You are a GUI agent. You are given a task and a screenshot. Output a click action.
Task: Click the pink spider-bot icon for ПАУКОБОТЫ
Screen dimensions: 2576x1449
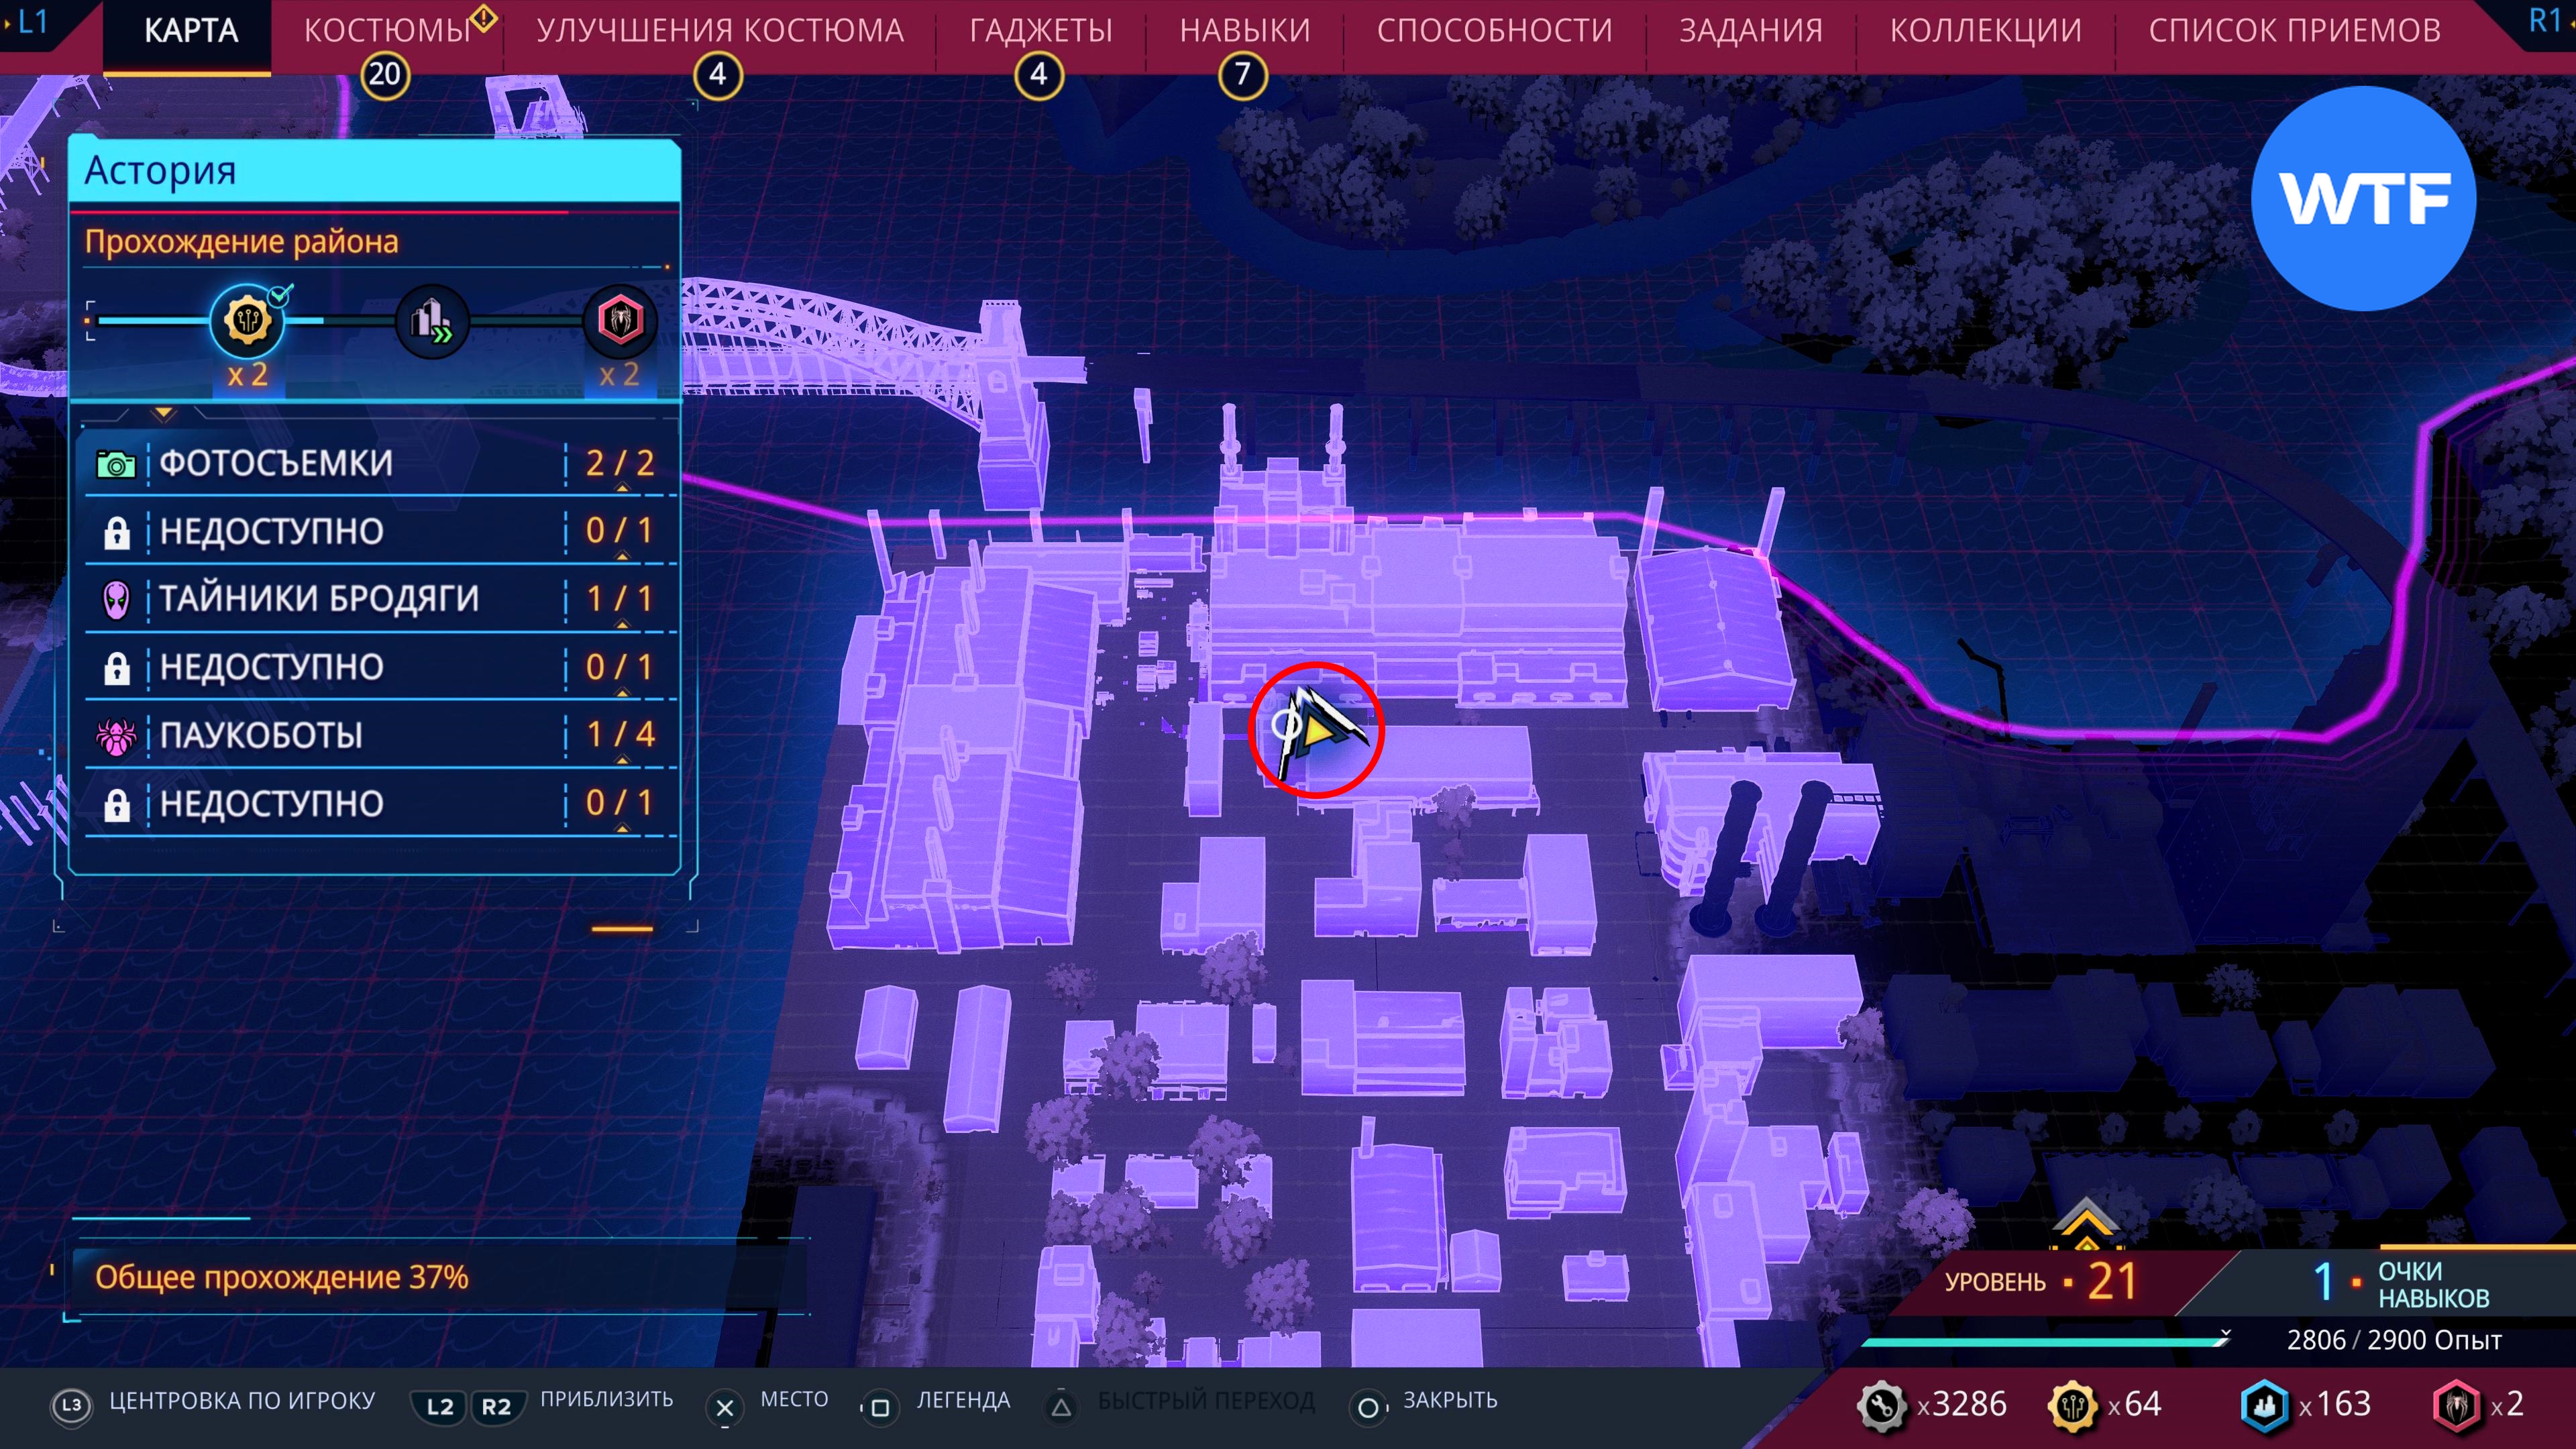(116, 736)
